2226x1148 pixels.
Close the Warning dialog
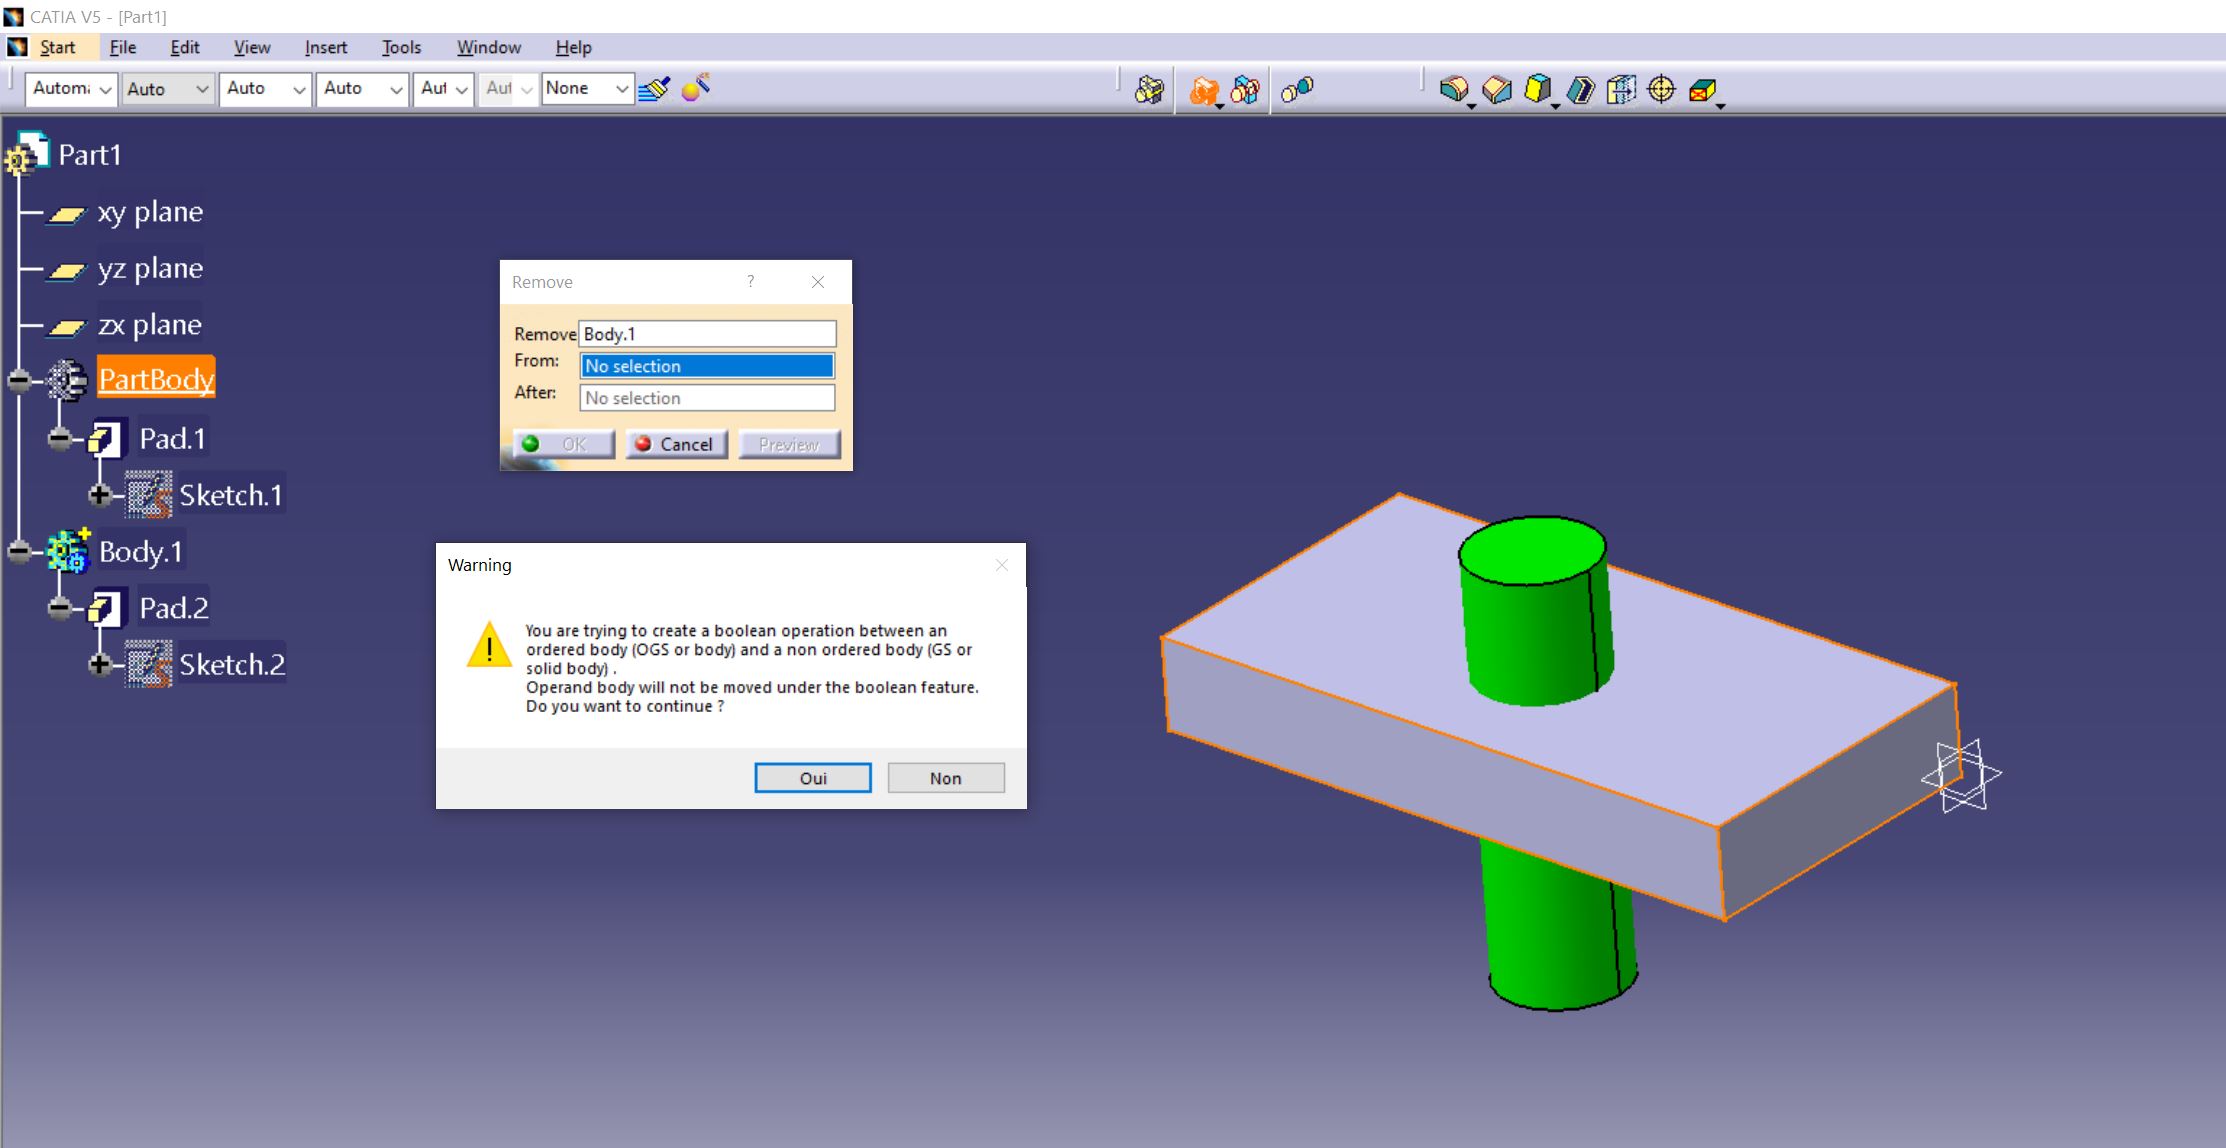point(1001,565)
